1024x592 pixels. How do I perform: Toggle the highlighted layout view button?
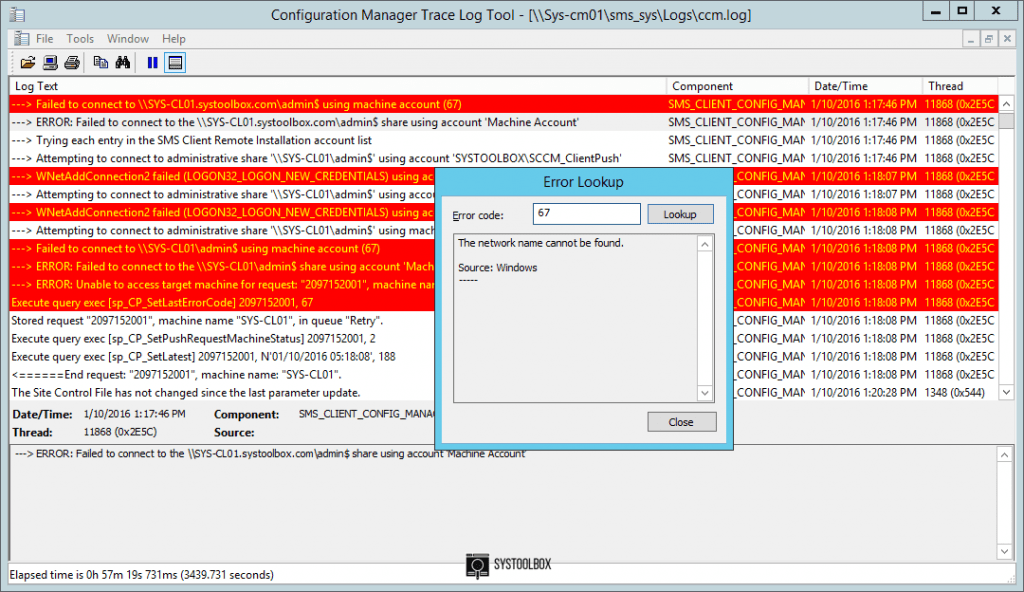pyautogui.click(x=177, y=62)
